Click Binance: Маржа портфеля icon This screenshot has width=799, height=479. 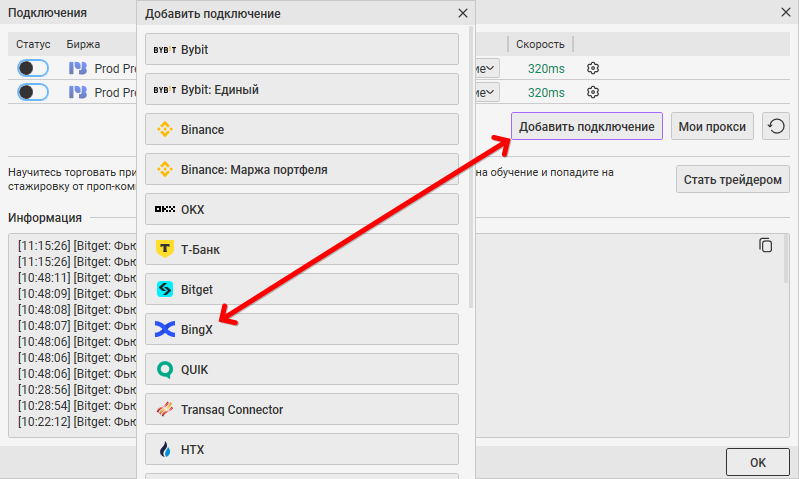click(165, 170)
